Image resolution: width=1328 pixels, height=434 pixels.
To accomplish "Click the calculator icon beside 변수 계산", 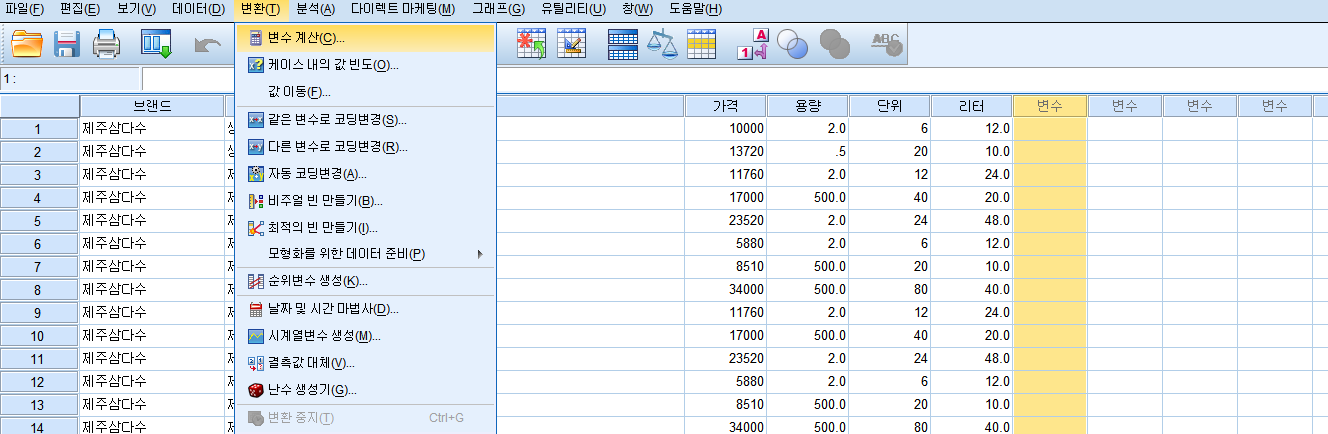I will click(x=255, y=38).
